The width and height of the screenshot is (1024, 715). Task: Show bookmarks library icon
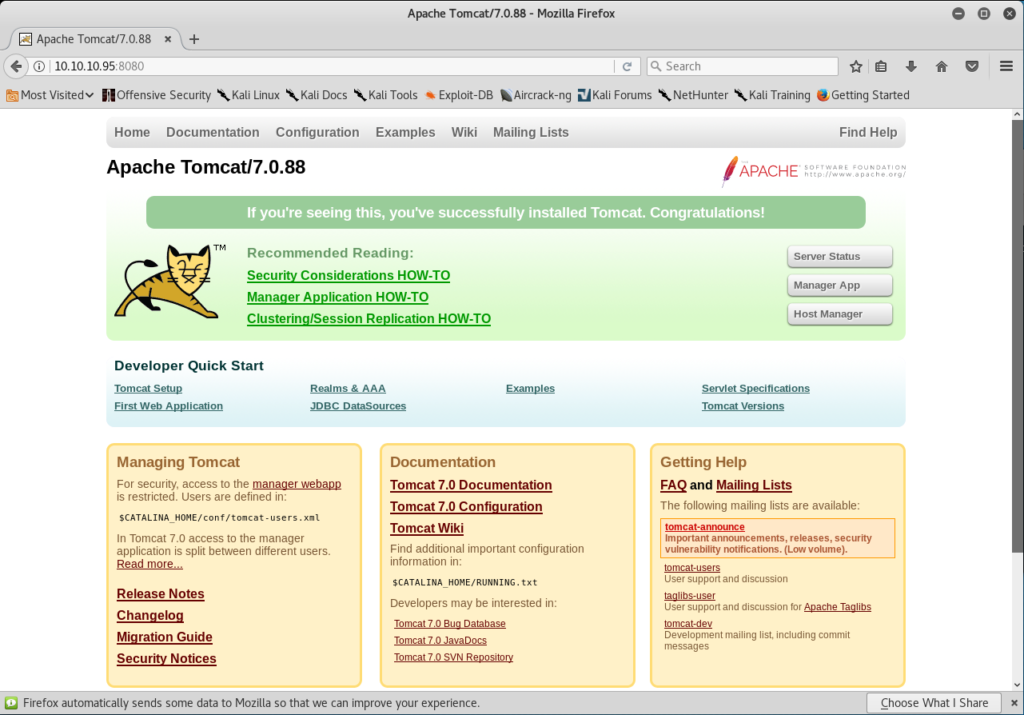tap(881, 66)
